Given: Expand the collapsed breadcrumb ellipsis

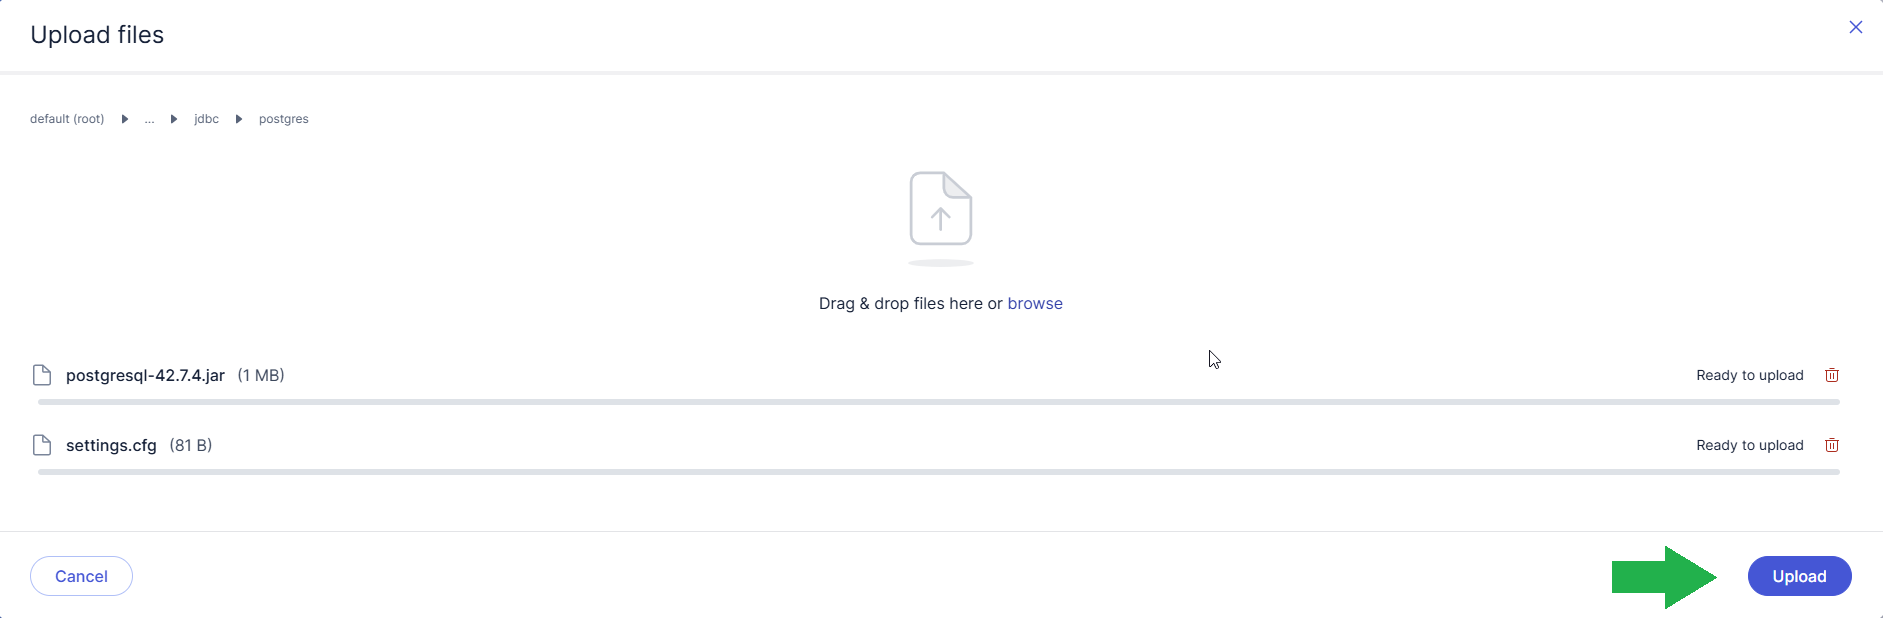Looking at the screenshot, I should 149,119.
